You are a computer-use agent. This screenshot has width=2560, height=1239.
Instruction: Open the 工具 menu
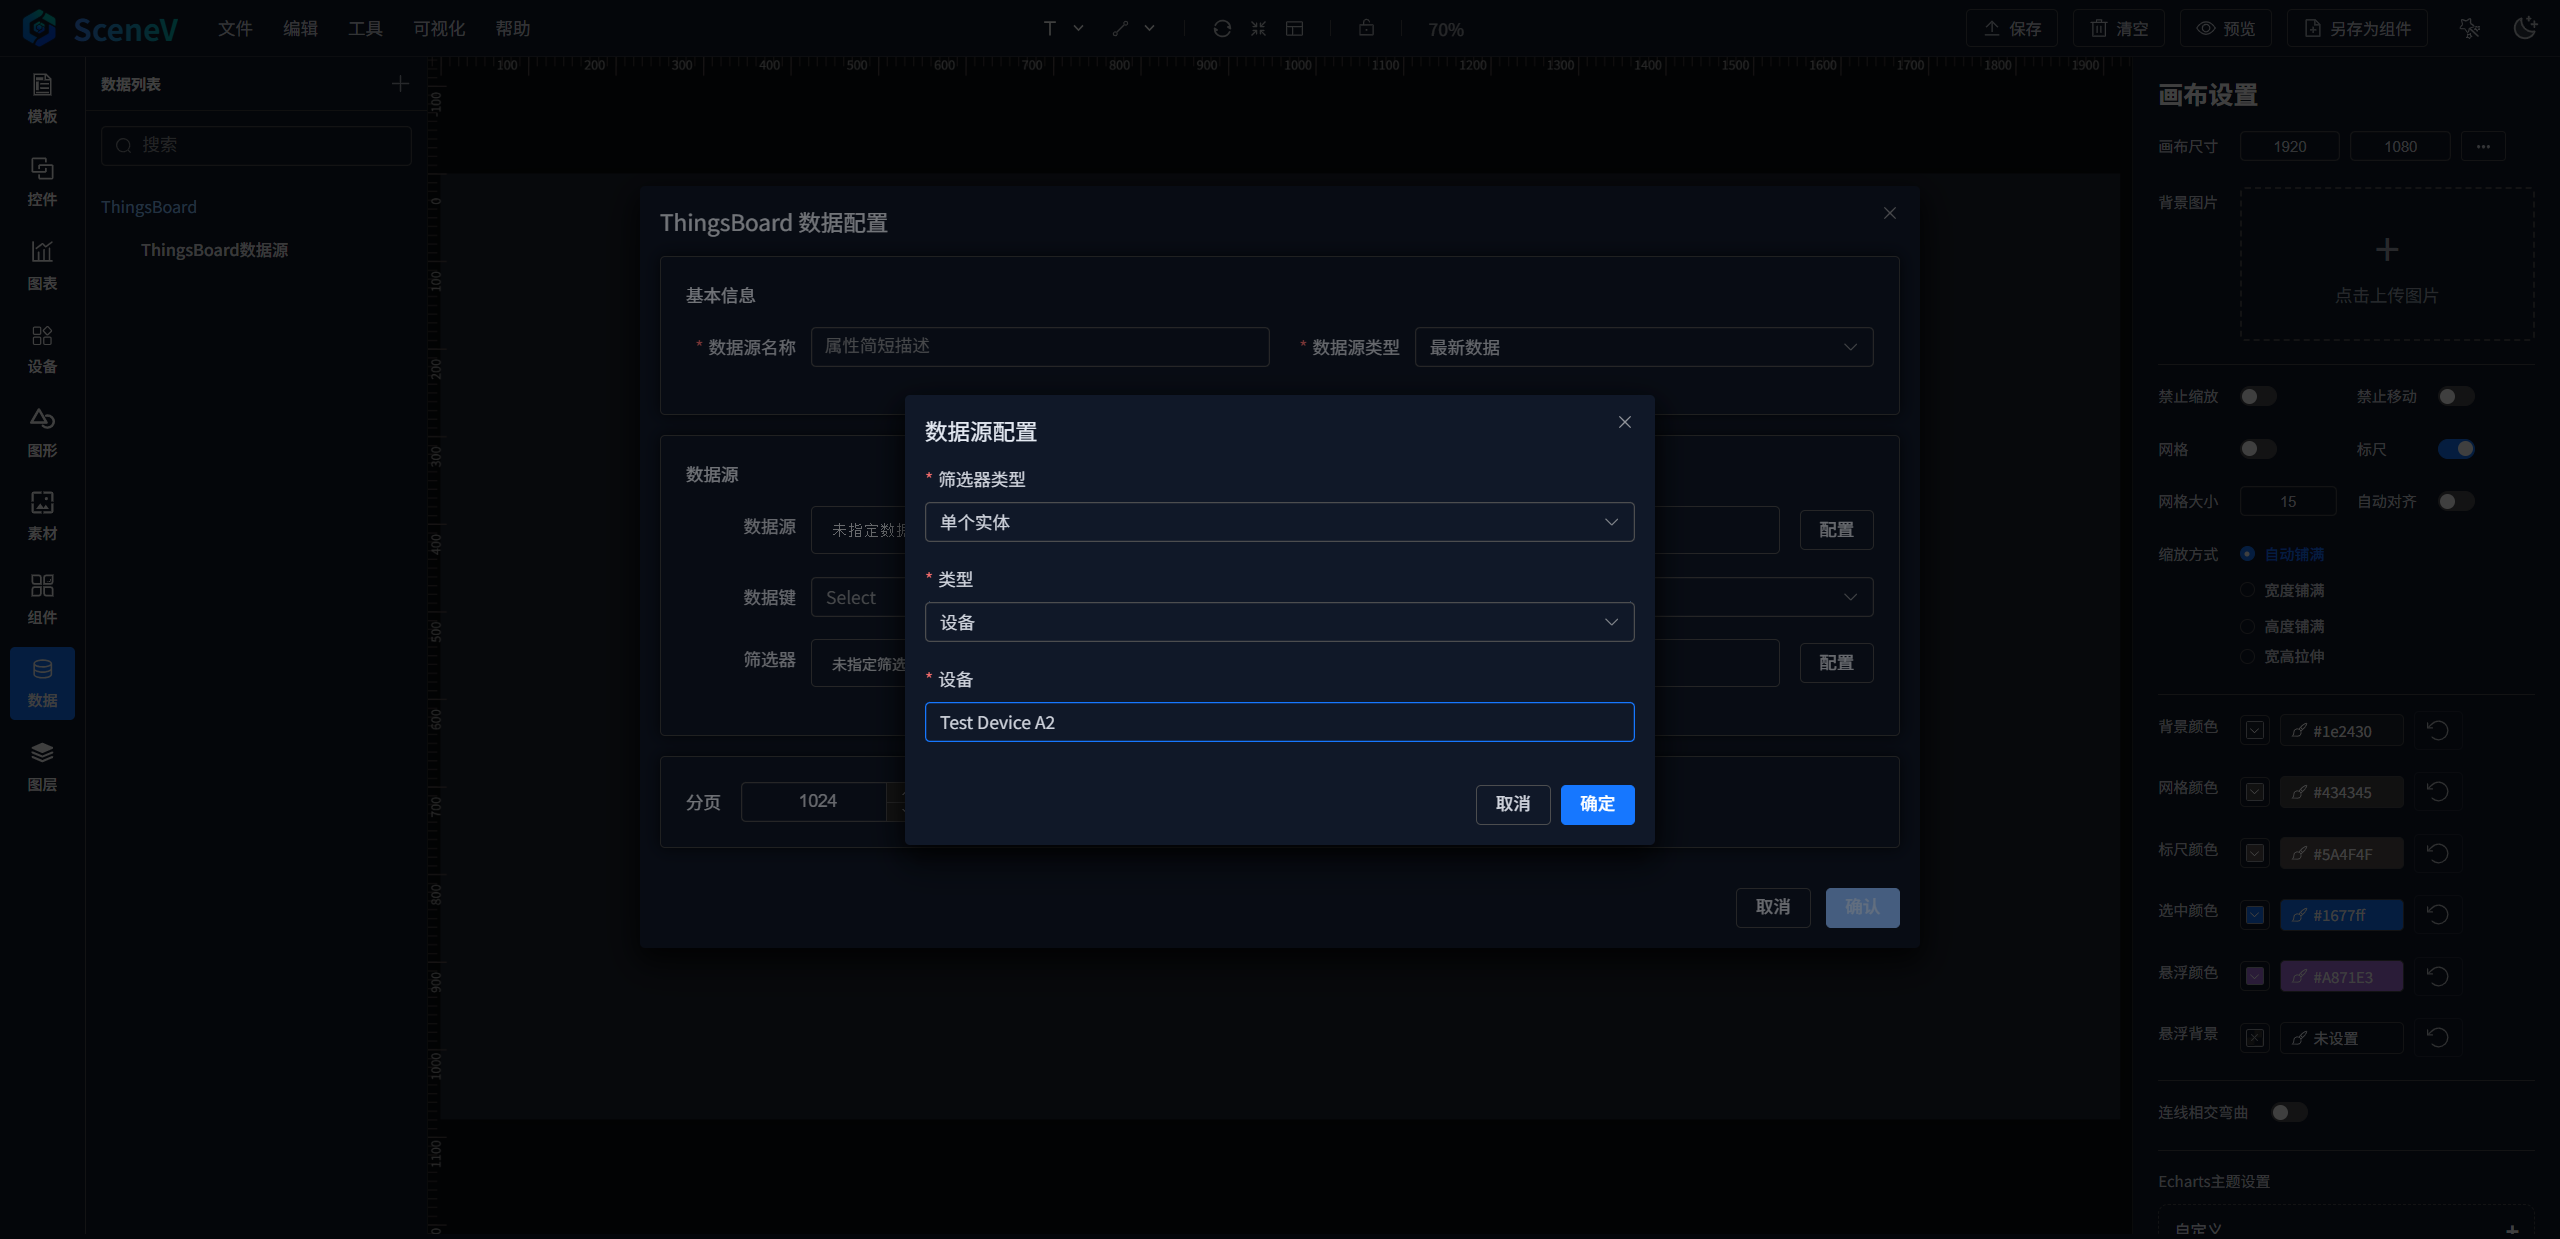pos(365,29)
